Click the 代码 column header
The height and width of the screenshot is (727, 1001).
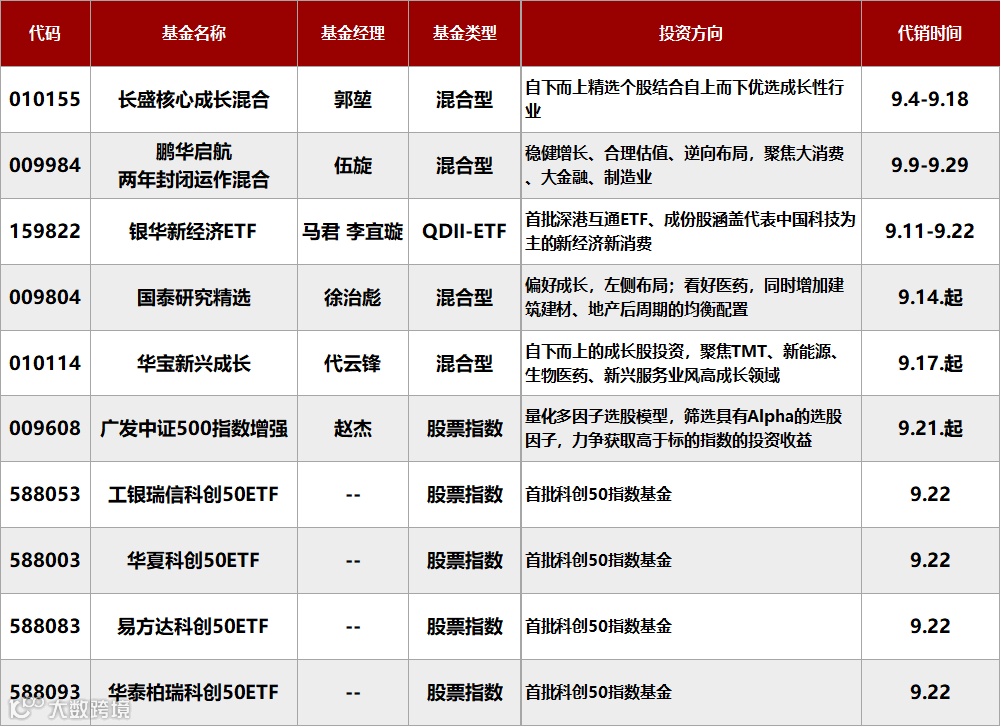pos(45,33)
